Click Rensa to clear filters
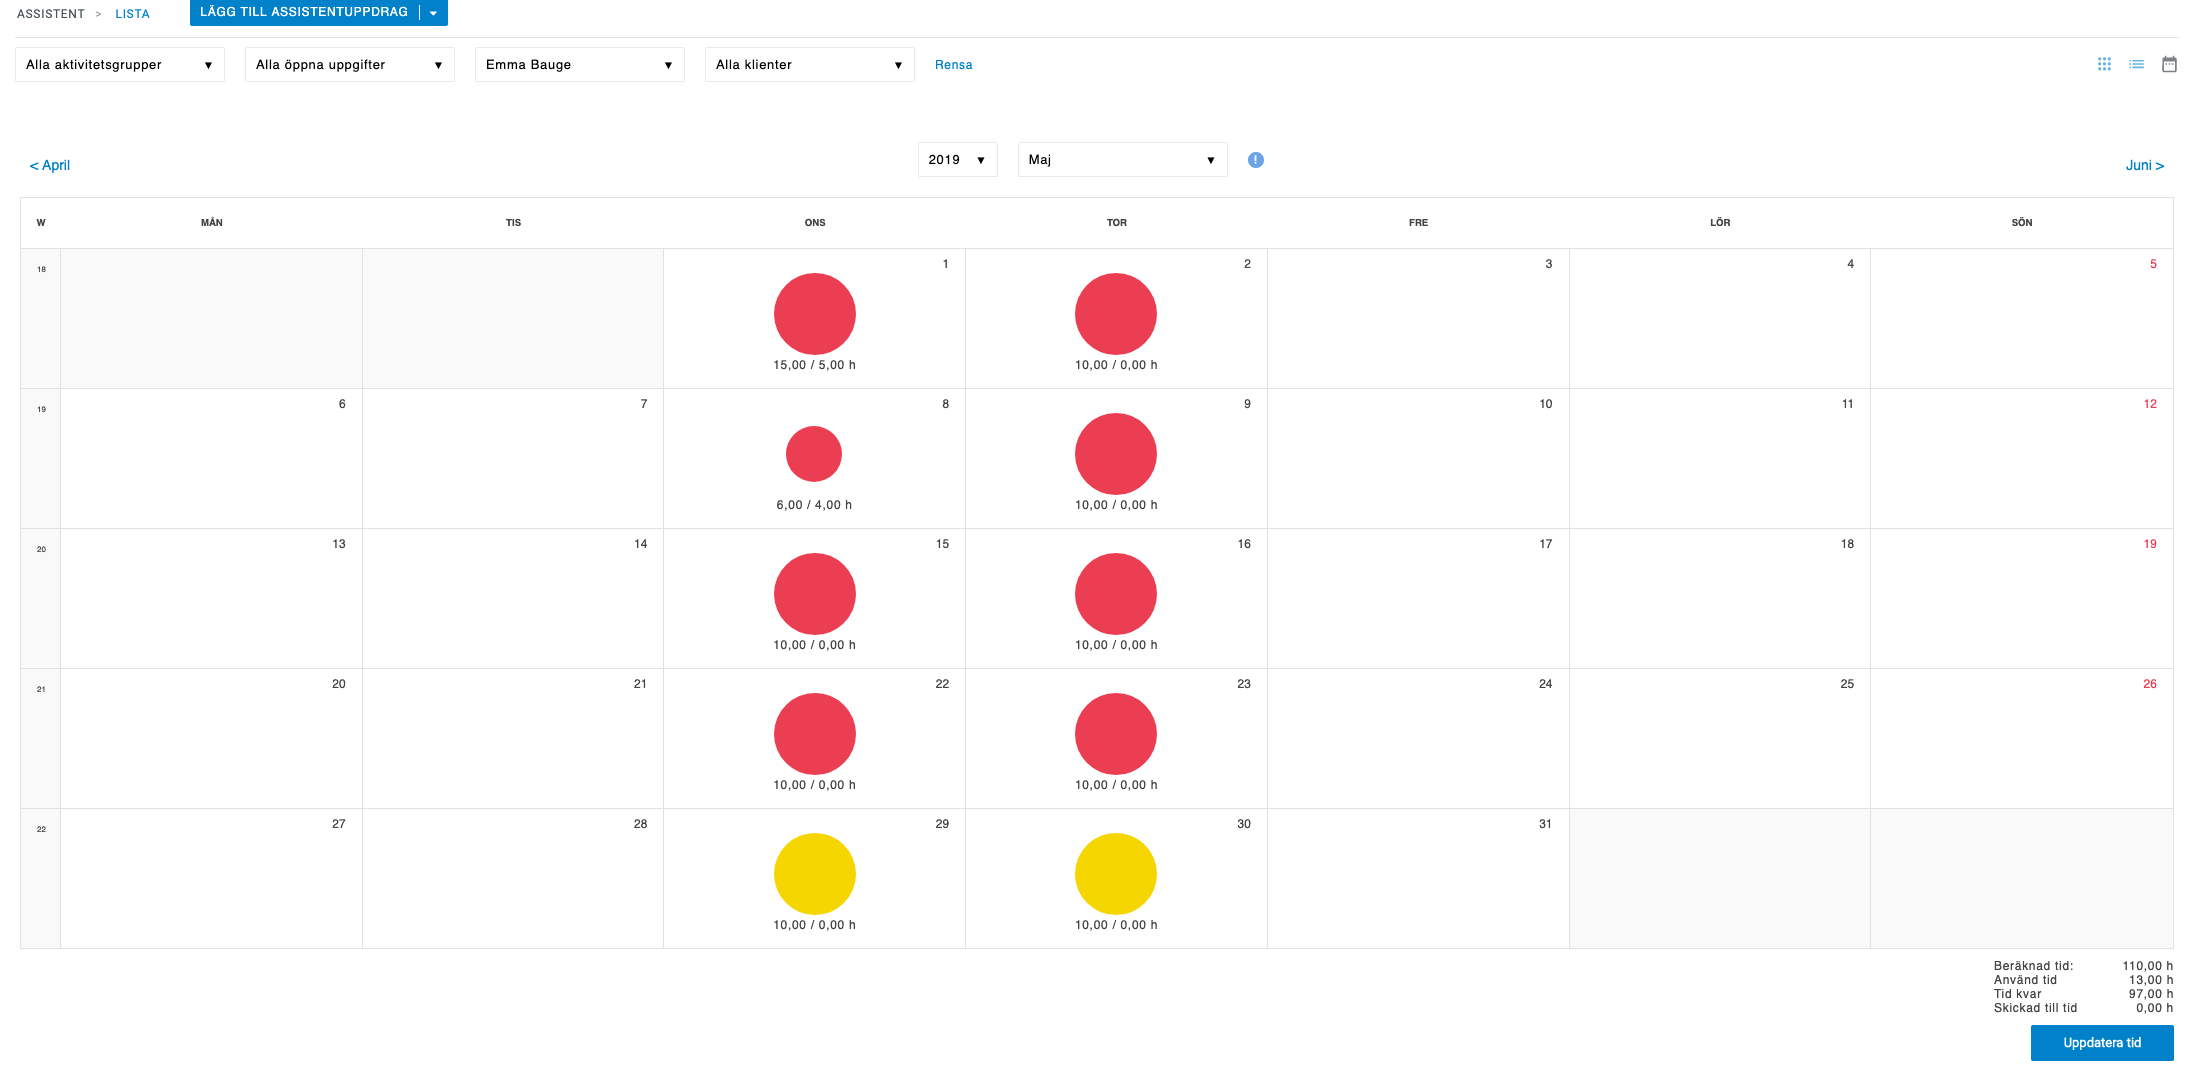 point(953,64)
